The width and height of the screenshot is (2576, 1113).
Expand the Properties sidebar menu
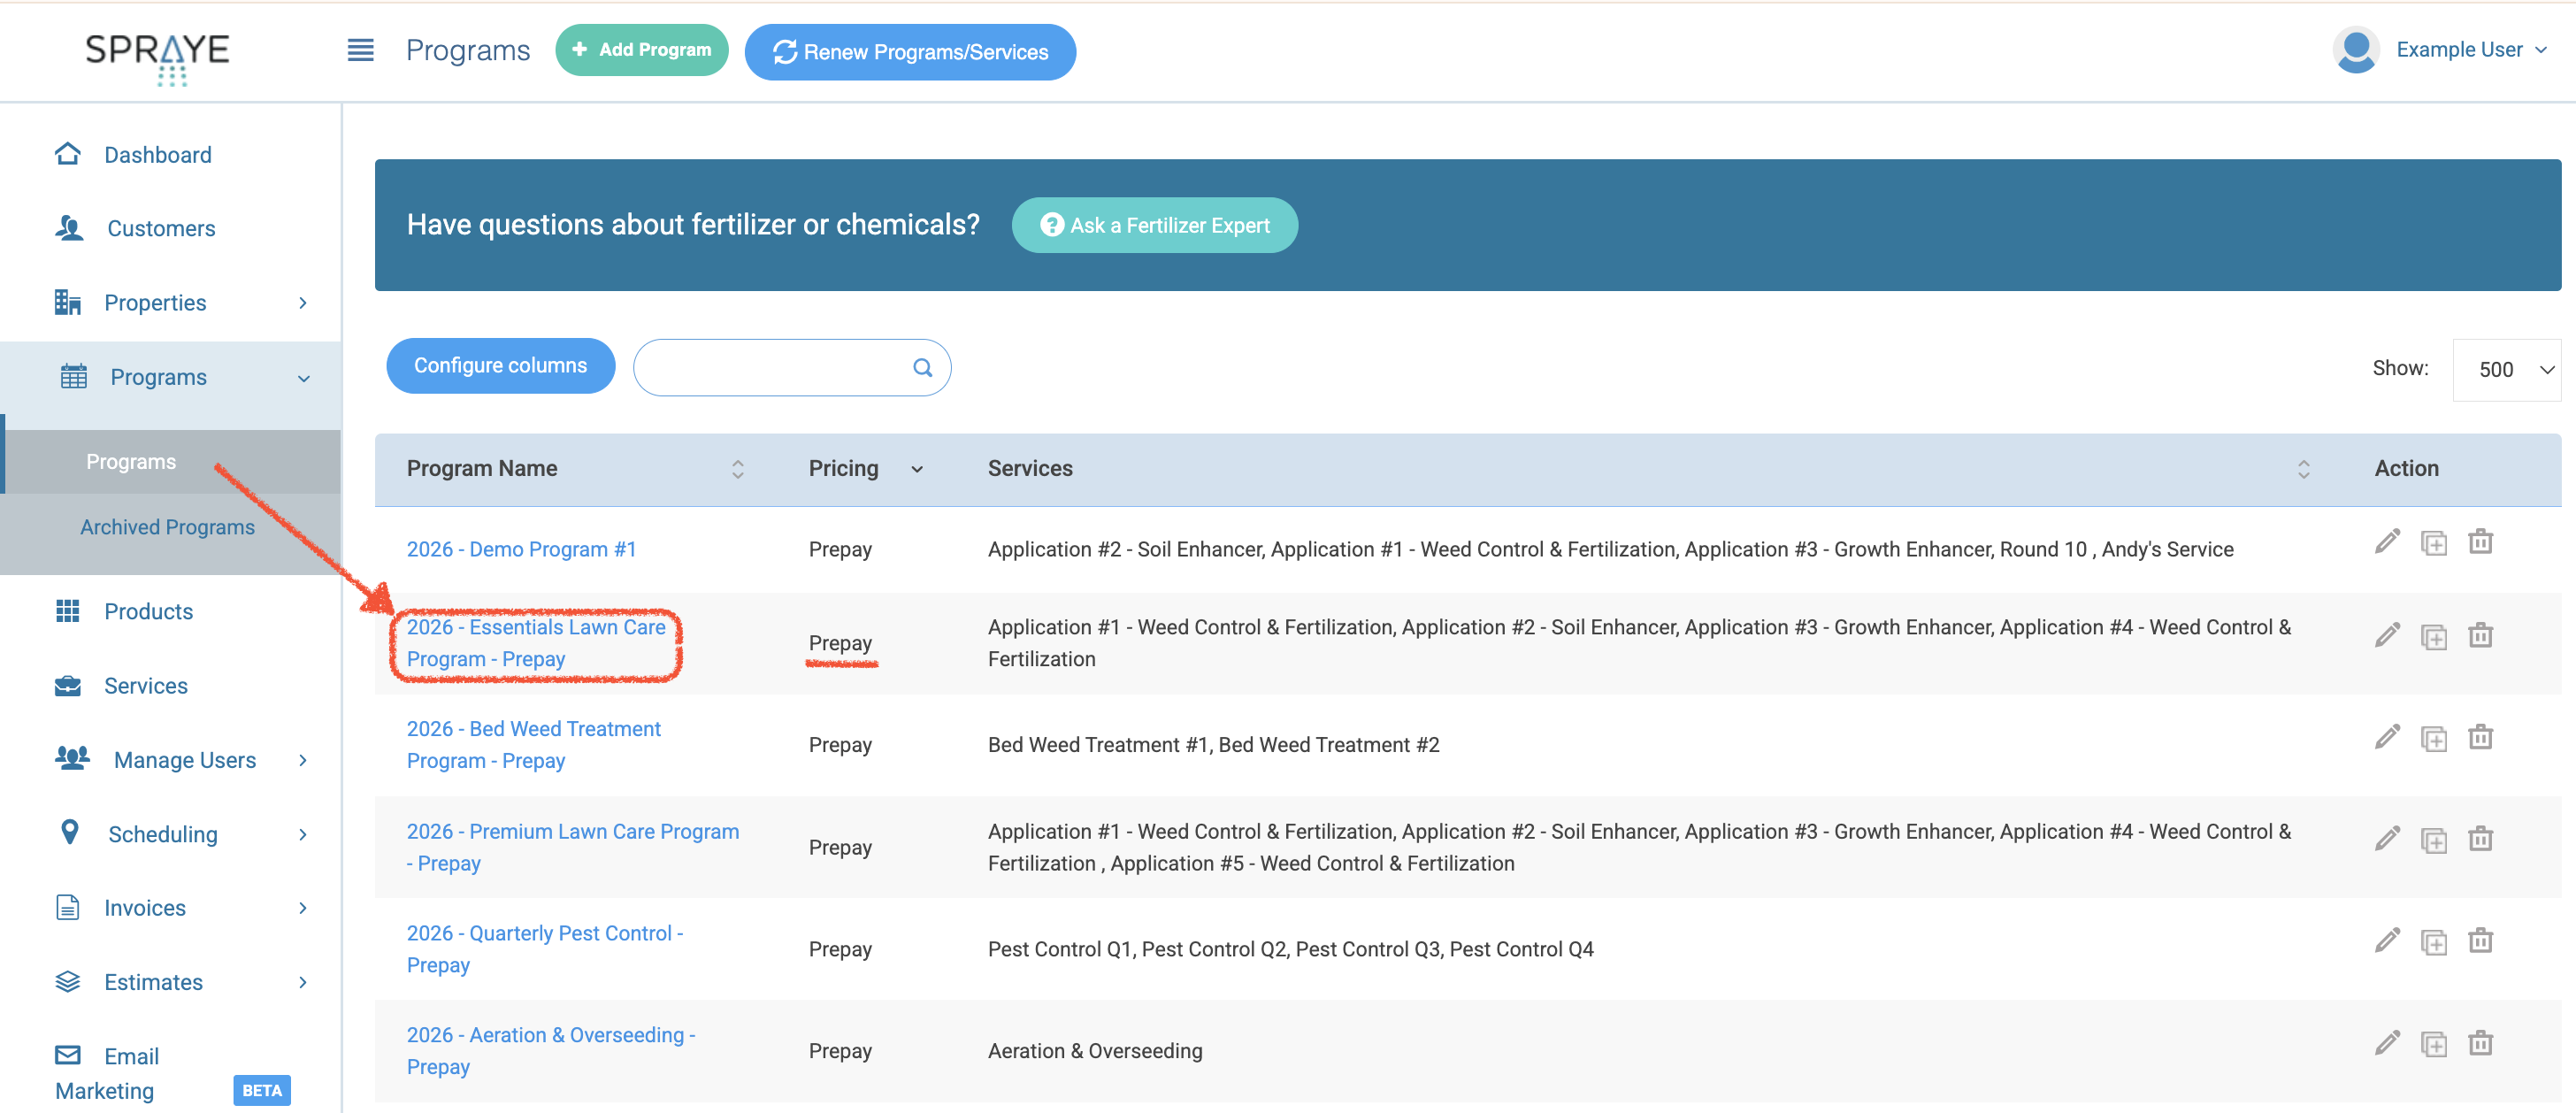pyautogui.click(x=302, y=303)
